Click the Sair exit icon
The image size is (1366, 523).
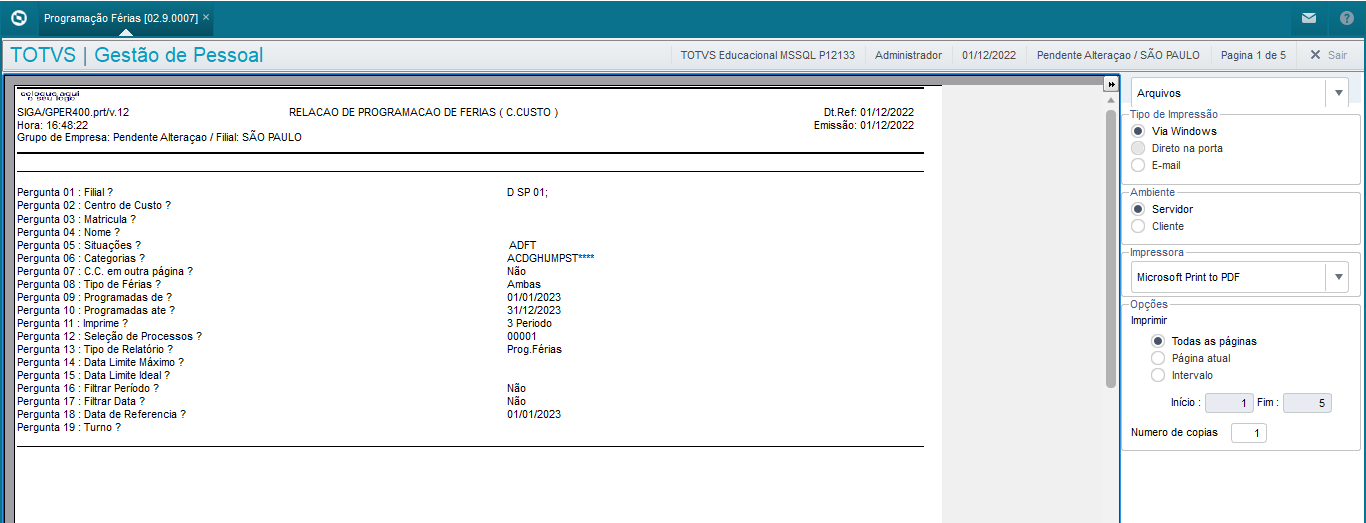coord(1315,55)
